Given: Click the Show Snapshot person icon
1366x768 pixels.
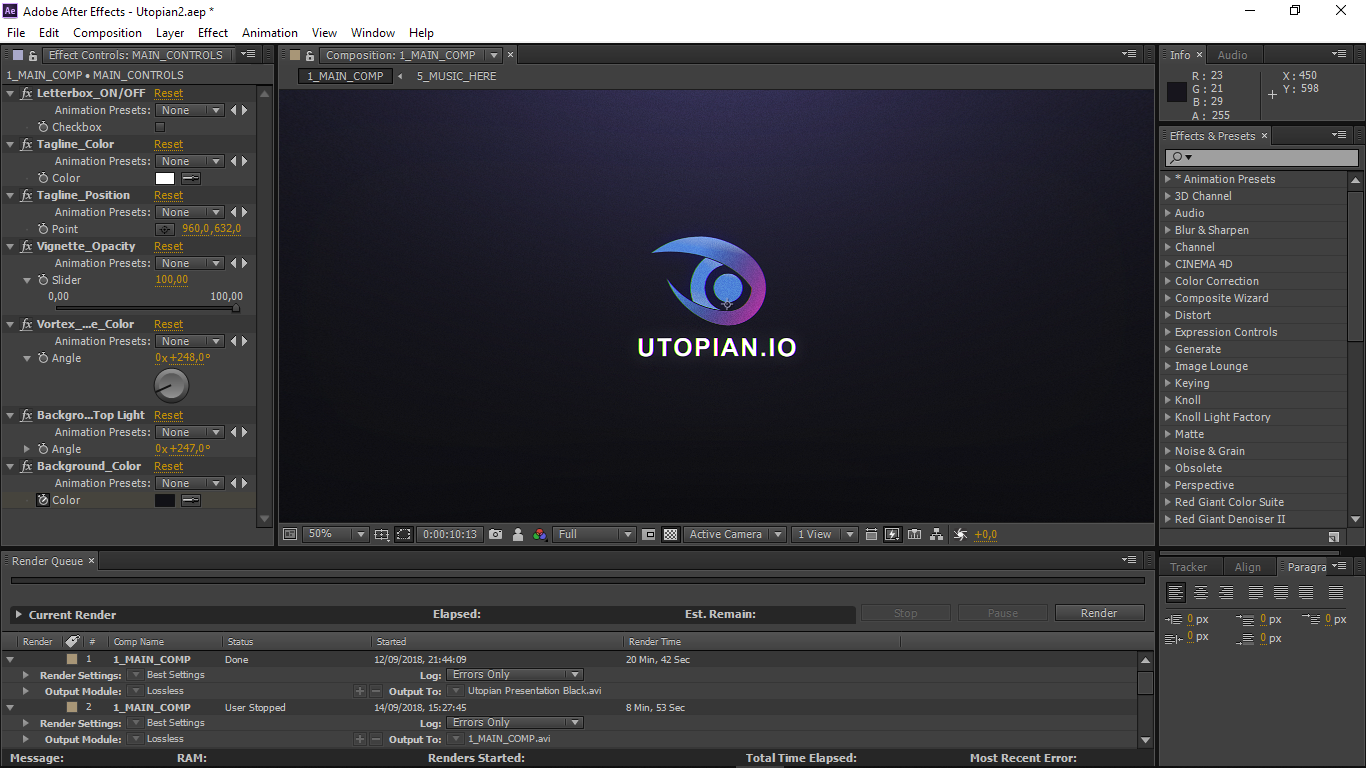Looking at the screenshot, I should 518,534.
